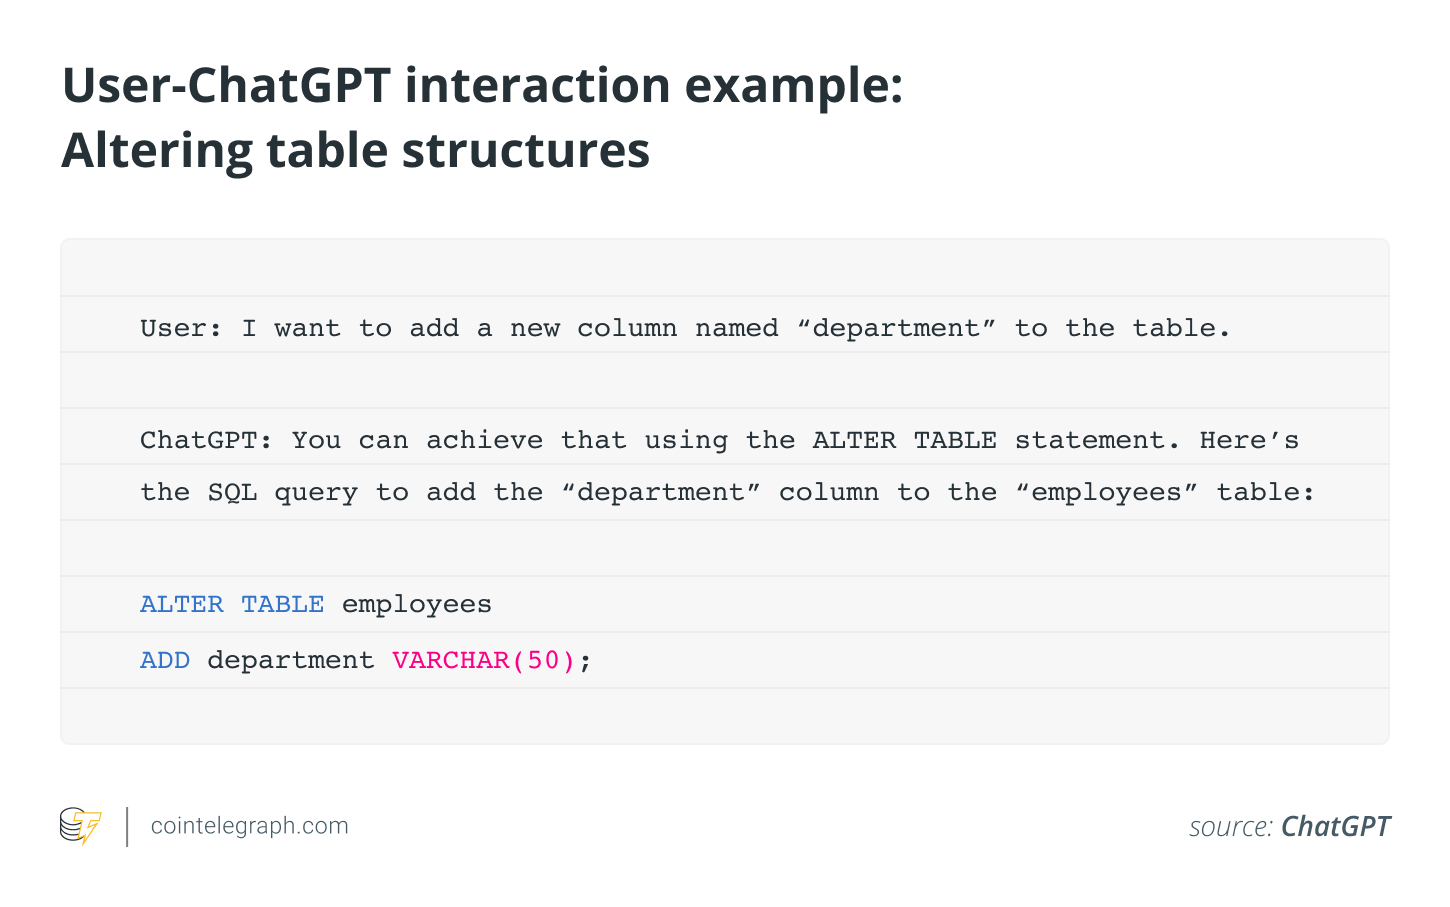Click the heading line "User-ChatGPT interaction example:"
The width and height of the screenshot is (1450, 907).
click(x=482, y=85)
